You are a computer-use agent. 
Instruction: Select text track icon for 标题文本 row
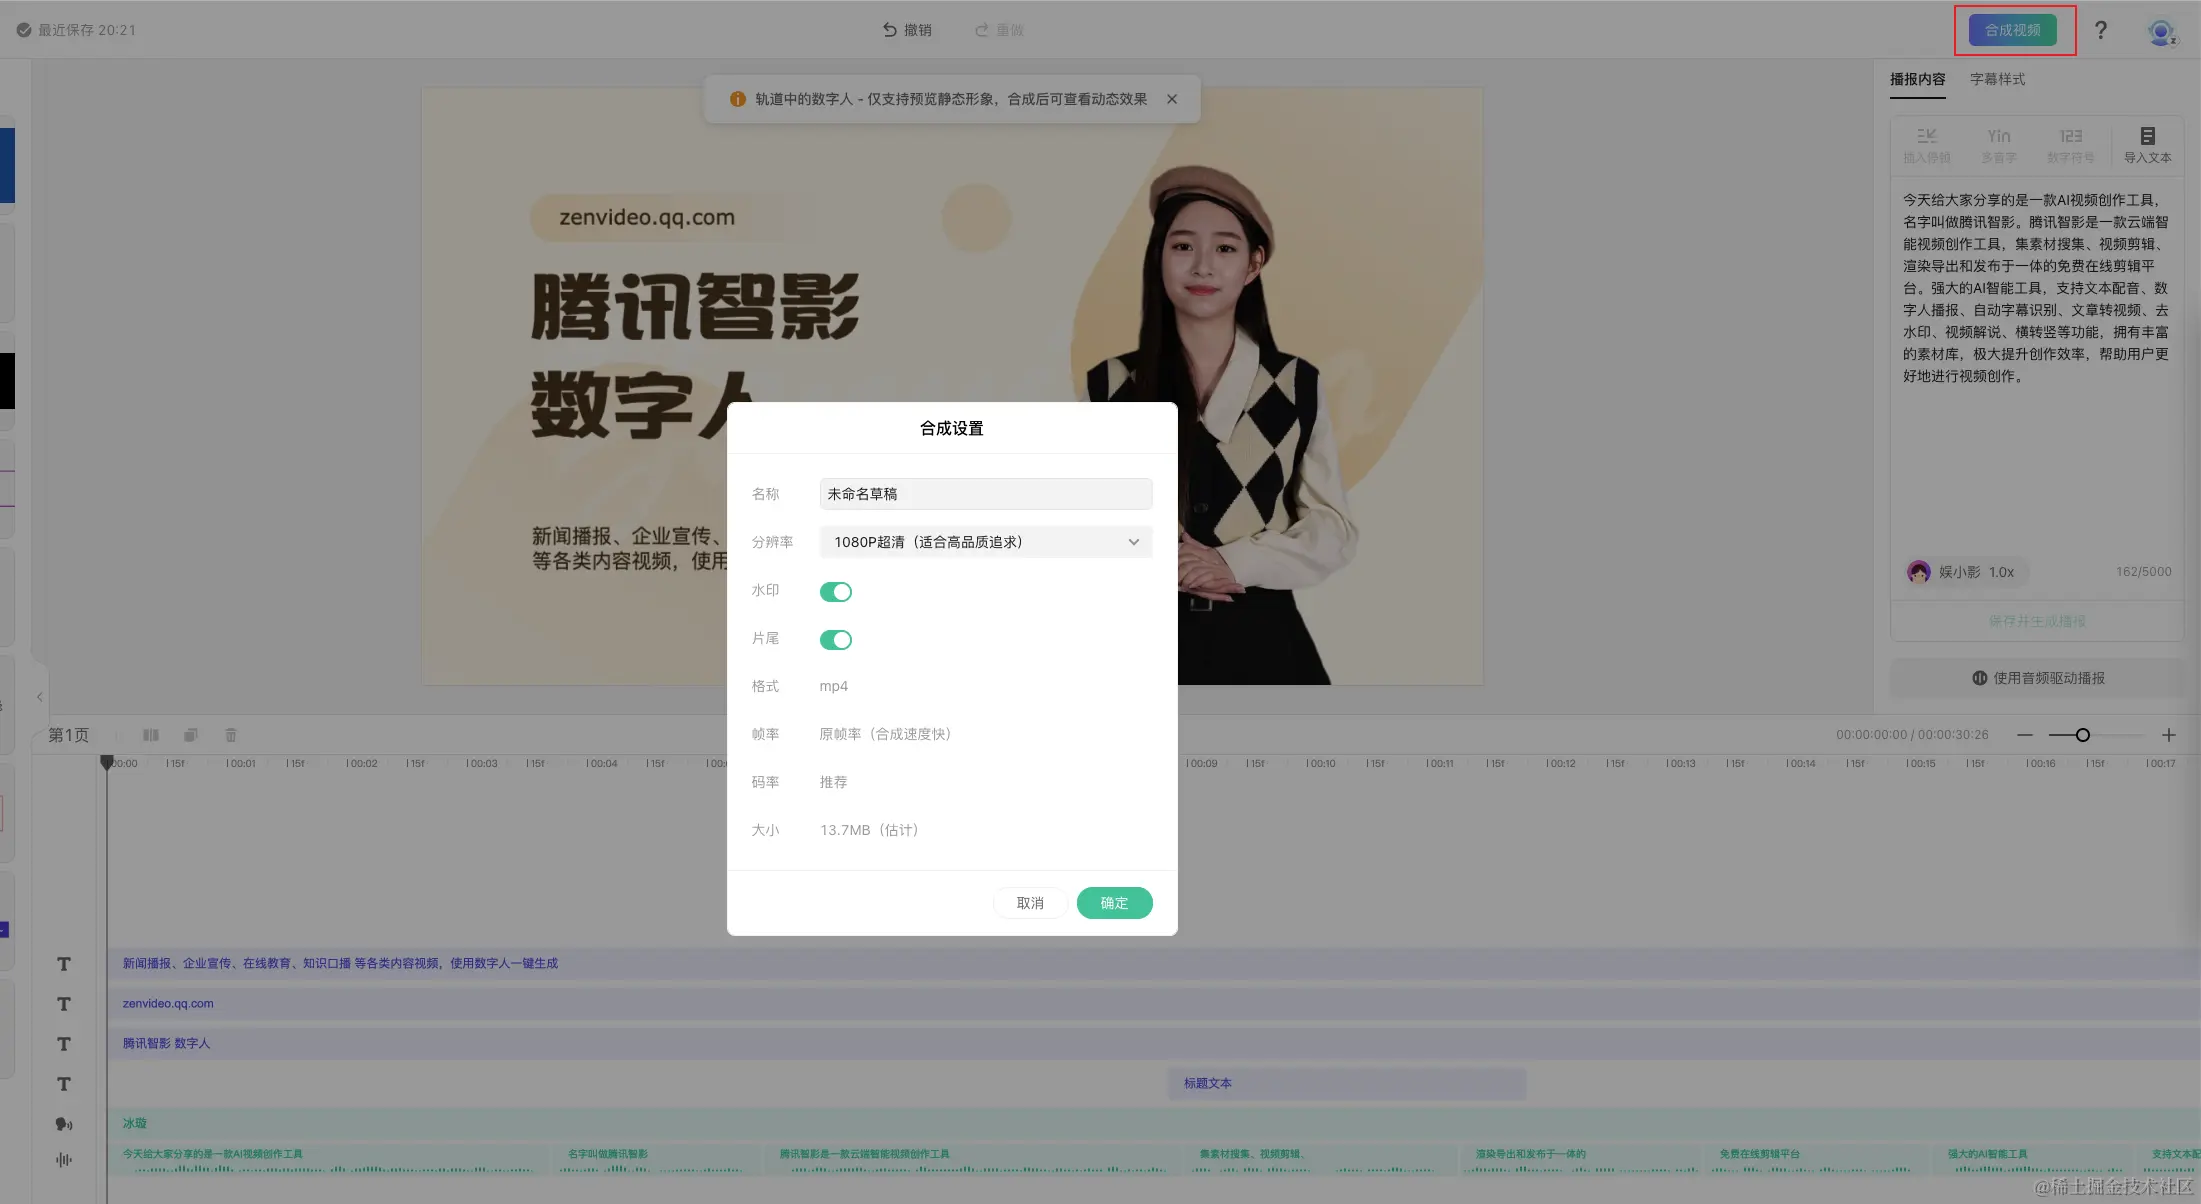click(x=64, y=1084)
